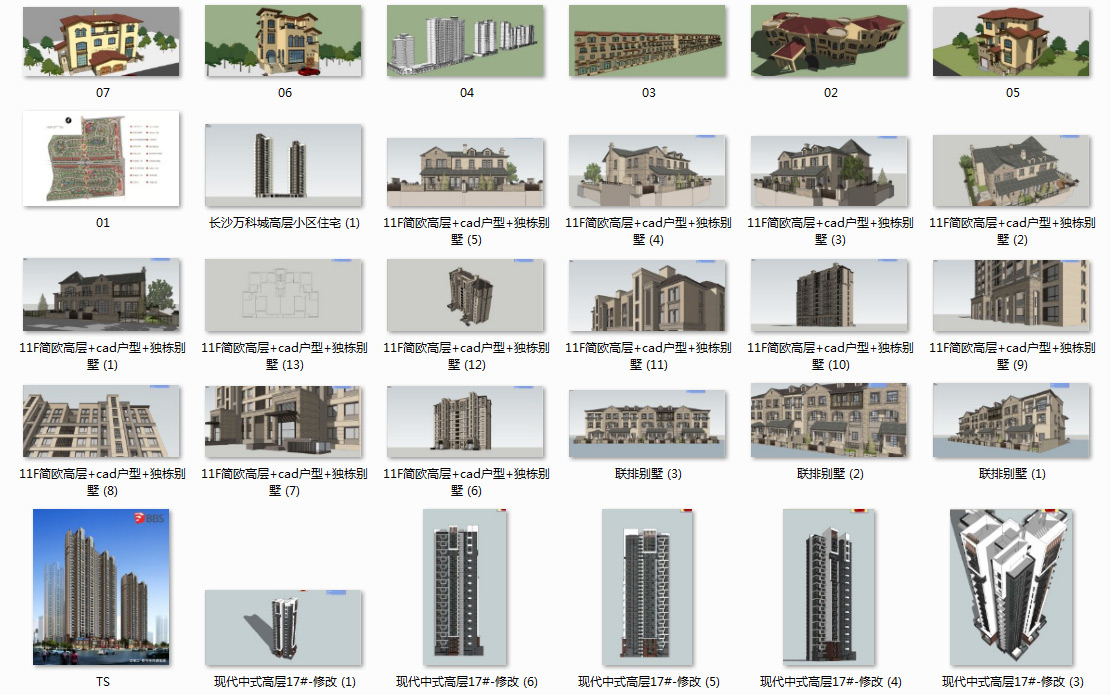Viewport: 1110px width, 695px height.
Task: Click the 04 high-rise towers thumbnail
Action: (465, 41)
